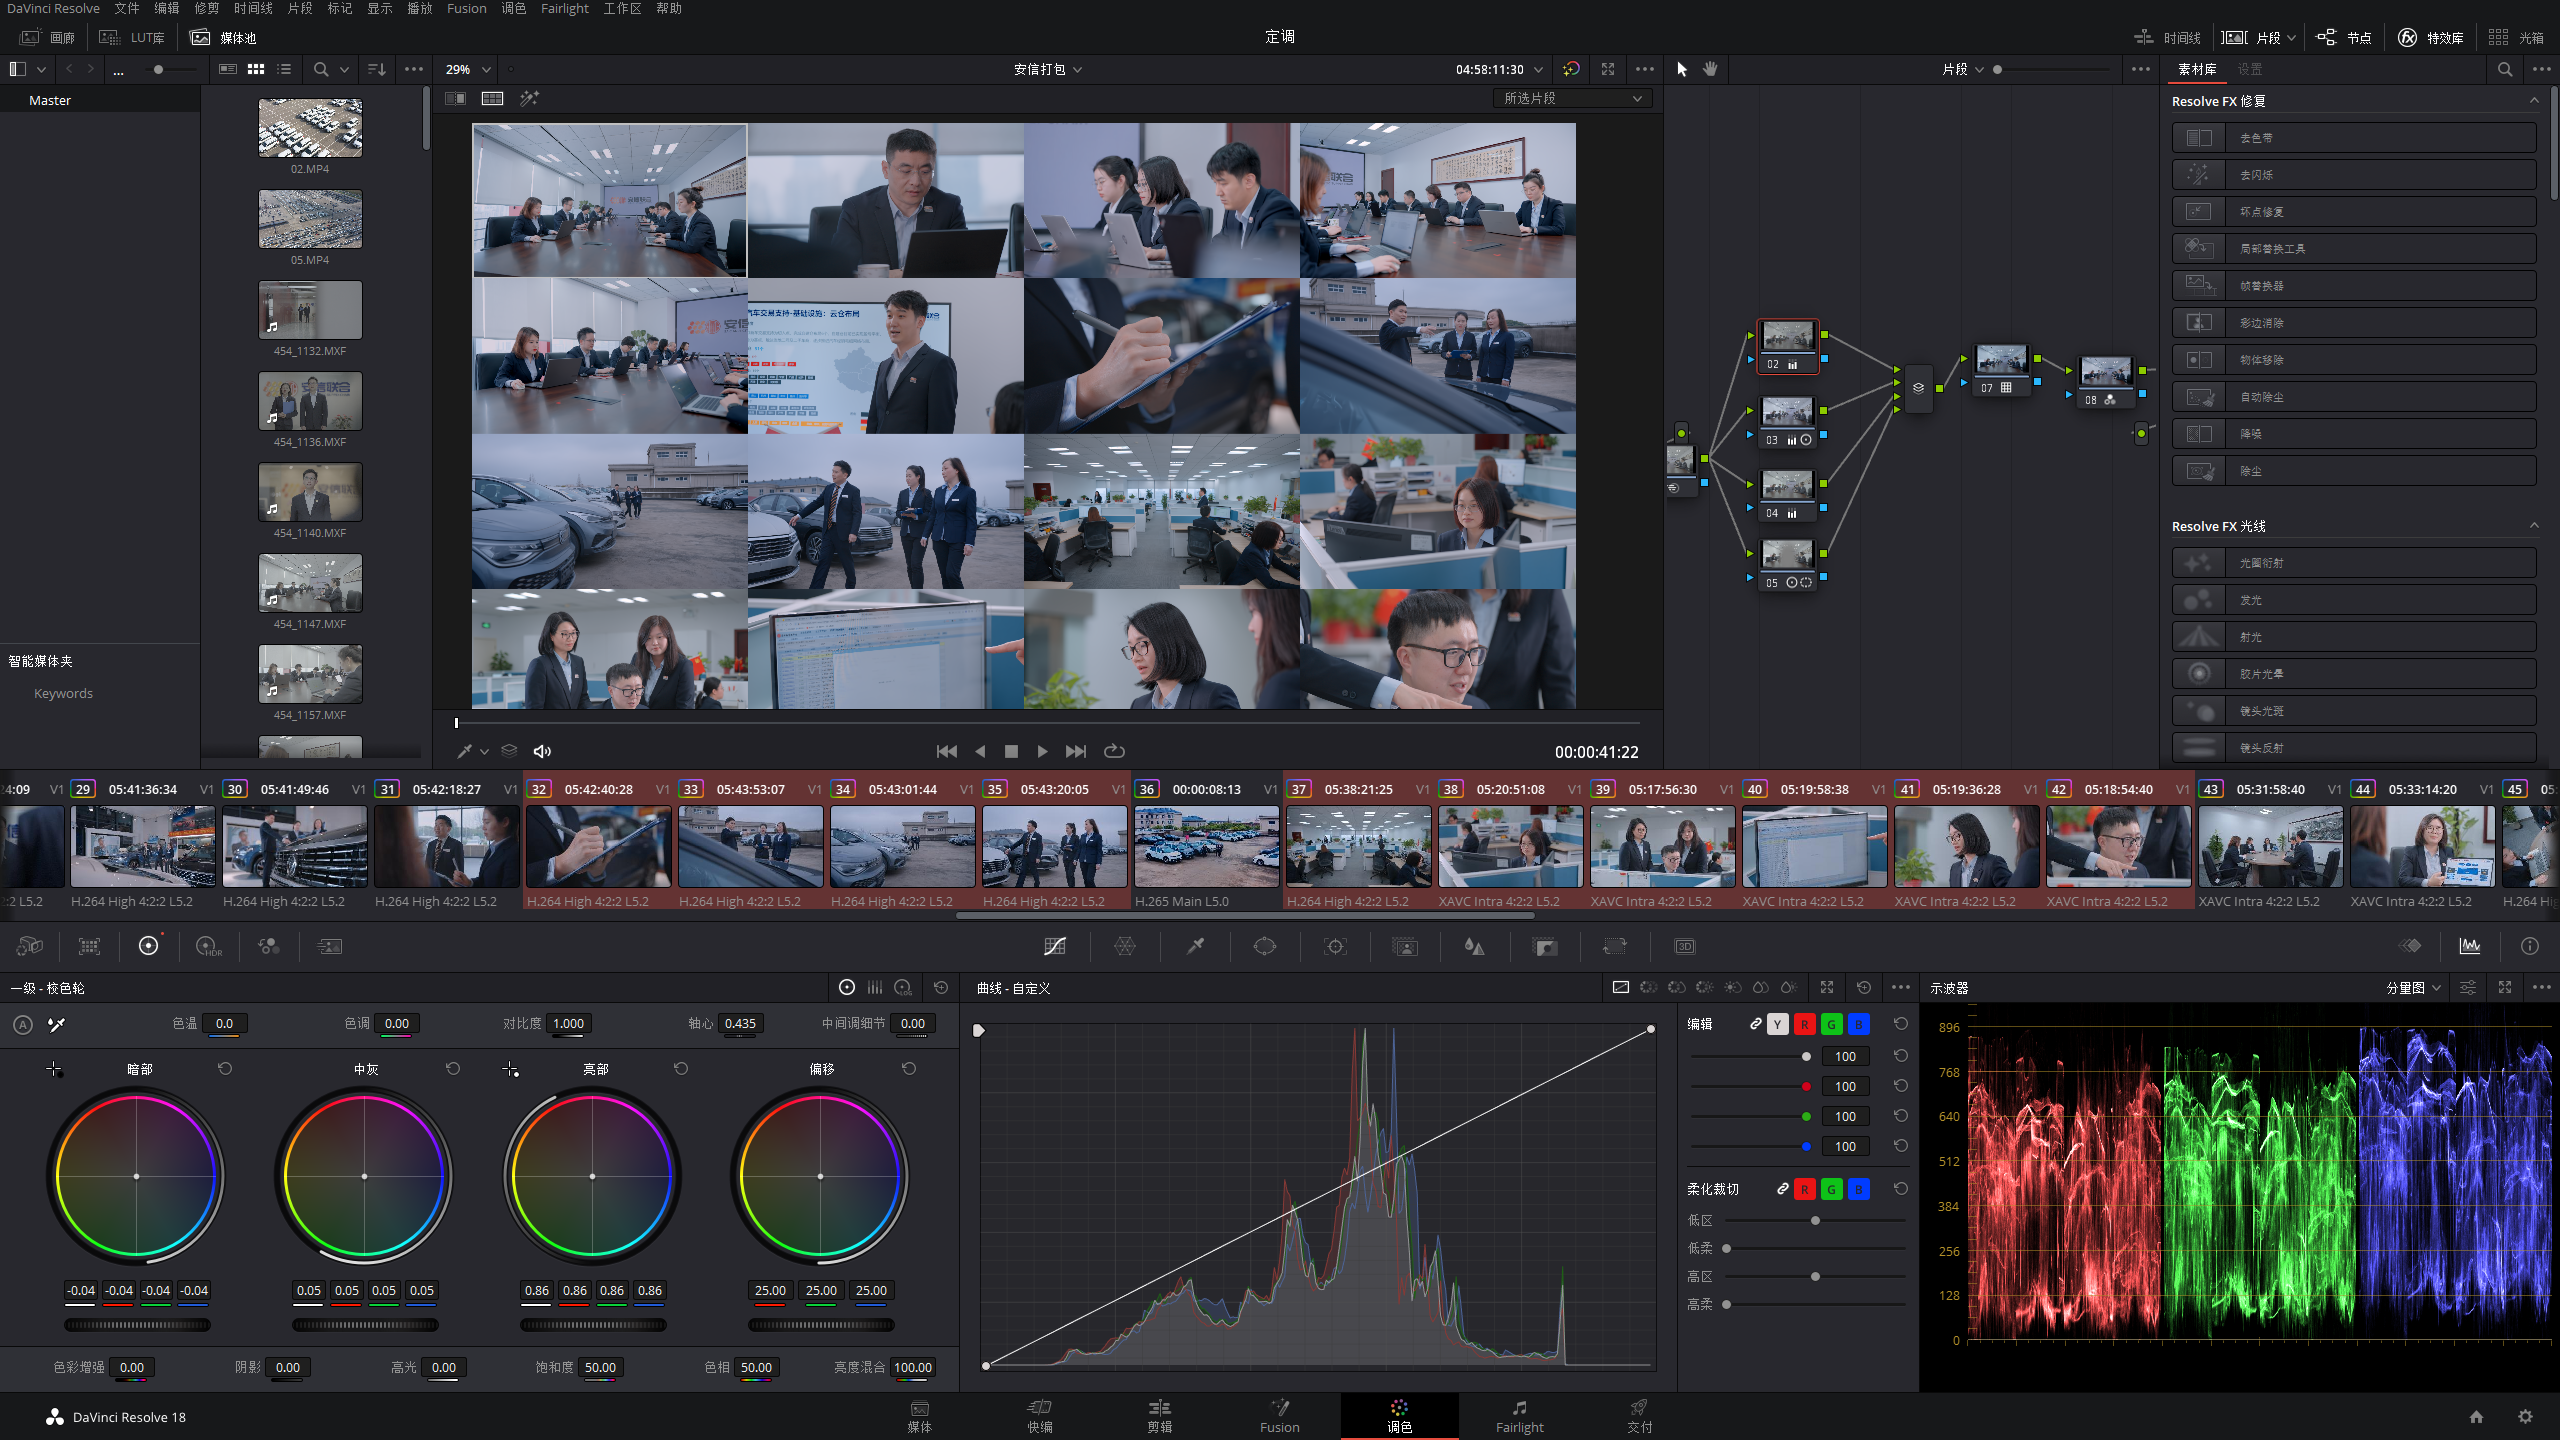Play the clip forward
This screenshot has width=2560, height=1440.
coord(1042,751)
